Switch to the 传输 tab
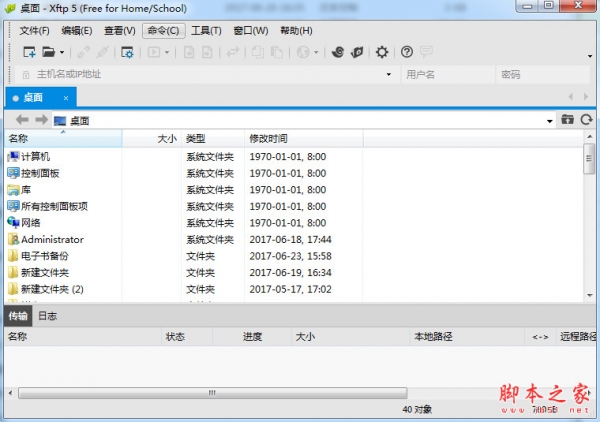The height and width of the screenshot is (422, 600). click(18, 316)
